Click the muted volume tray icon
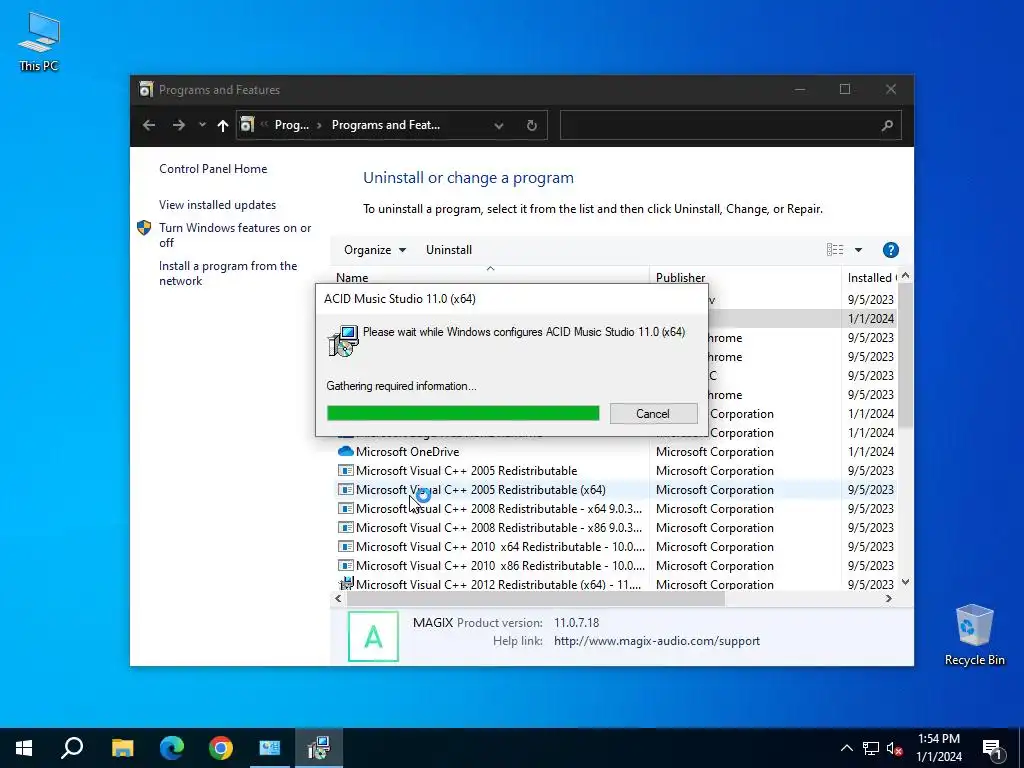Image resolution: width=1024 pixels, height=768 pixels. pyautogui.click(x=894, y=748)
